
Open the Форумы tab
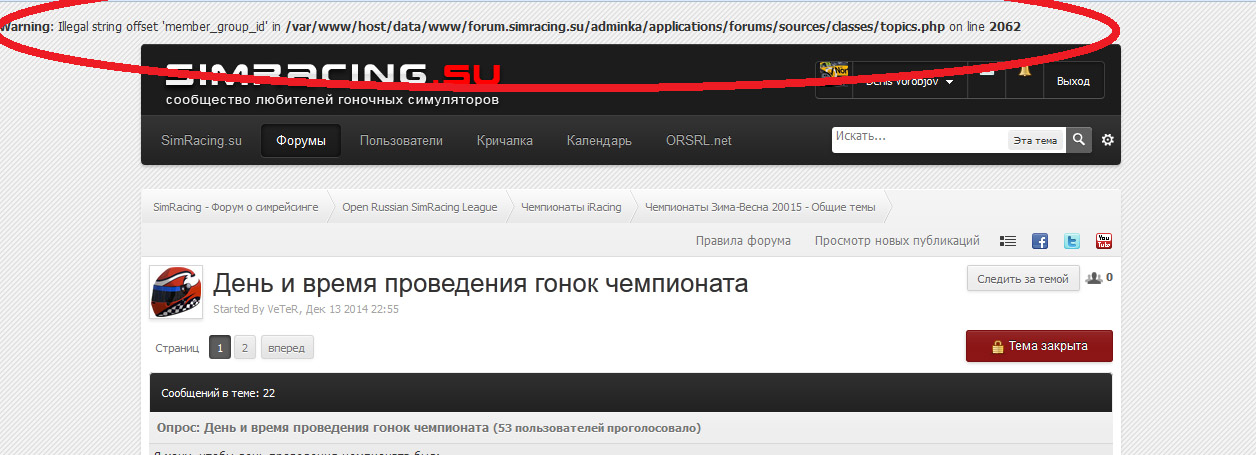click(301, 141)
